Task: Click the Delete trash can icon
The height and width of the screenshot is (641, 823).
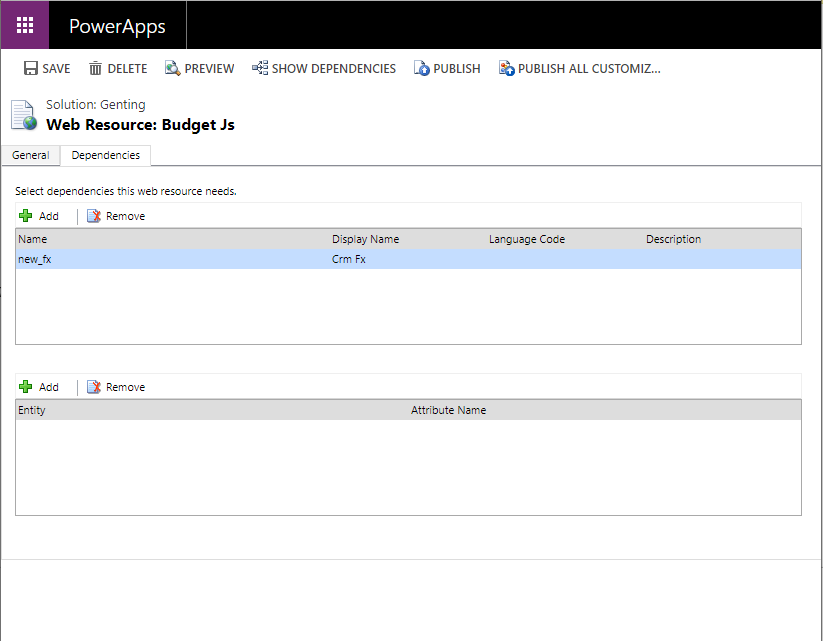Action: (95, 68)
